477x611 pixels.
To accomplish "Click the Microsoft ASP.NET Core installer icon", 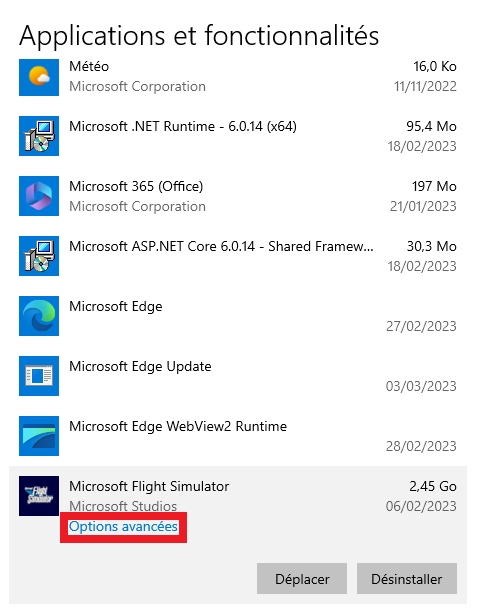I will (x=39, y=256).
